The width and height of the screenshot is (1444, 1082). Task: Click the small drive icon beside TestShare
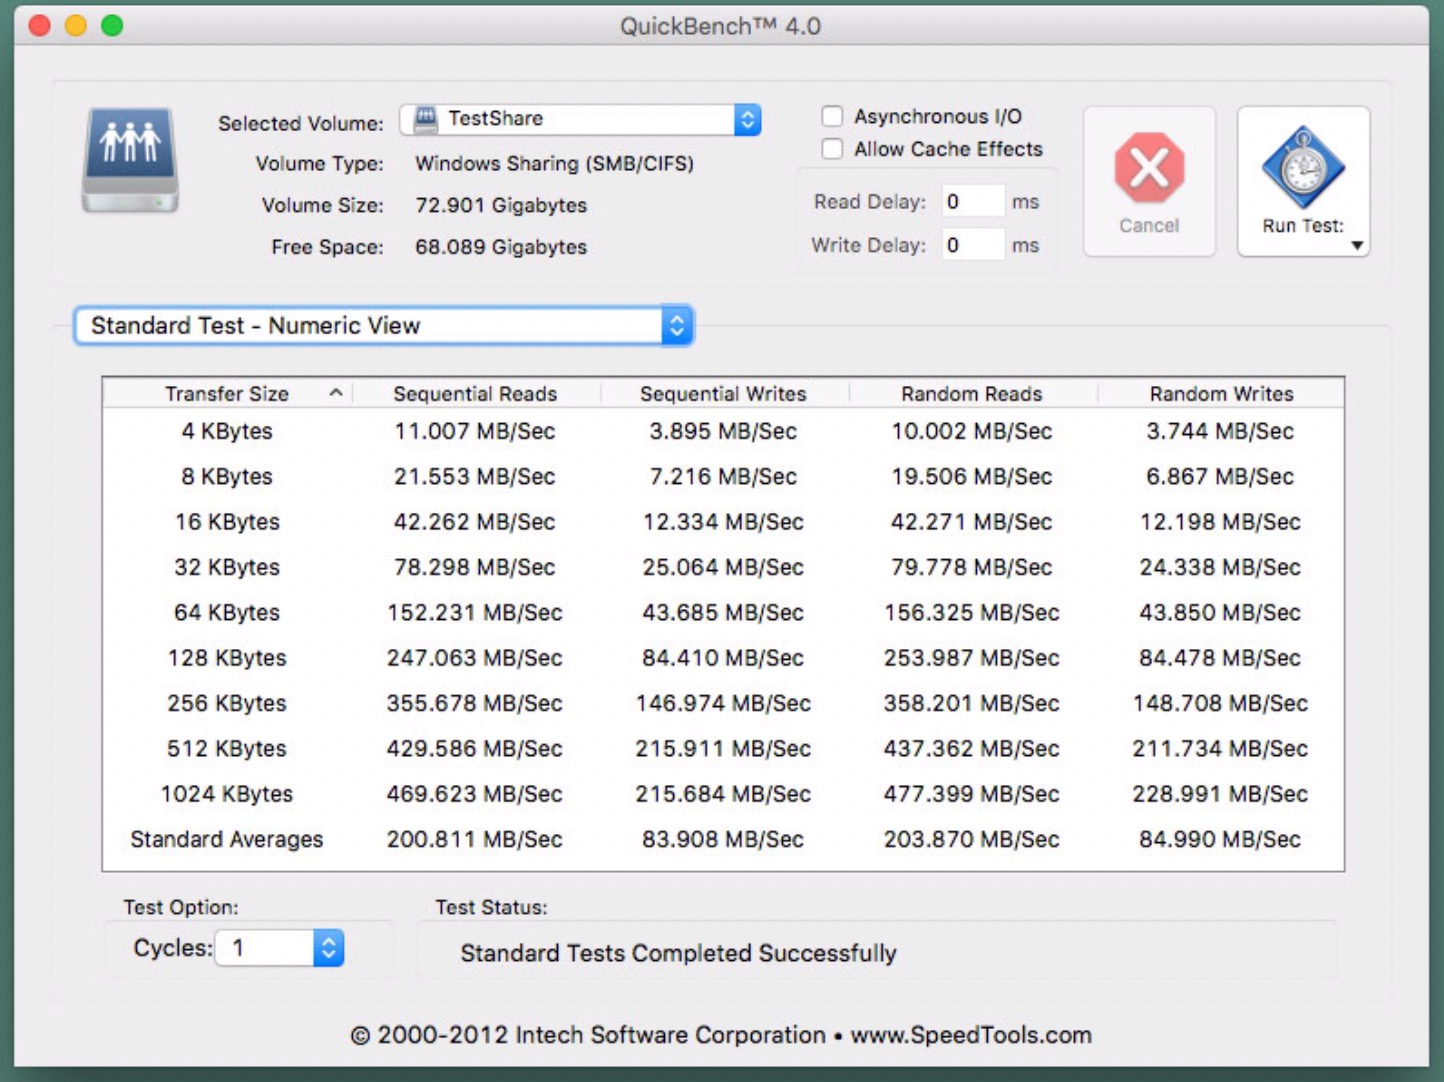point(426,119)
